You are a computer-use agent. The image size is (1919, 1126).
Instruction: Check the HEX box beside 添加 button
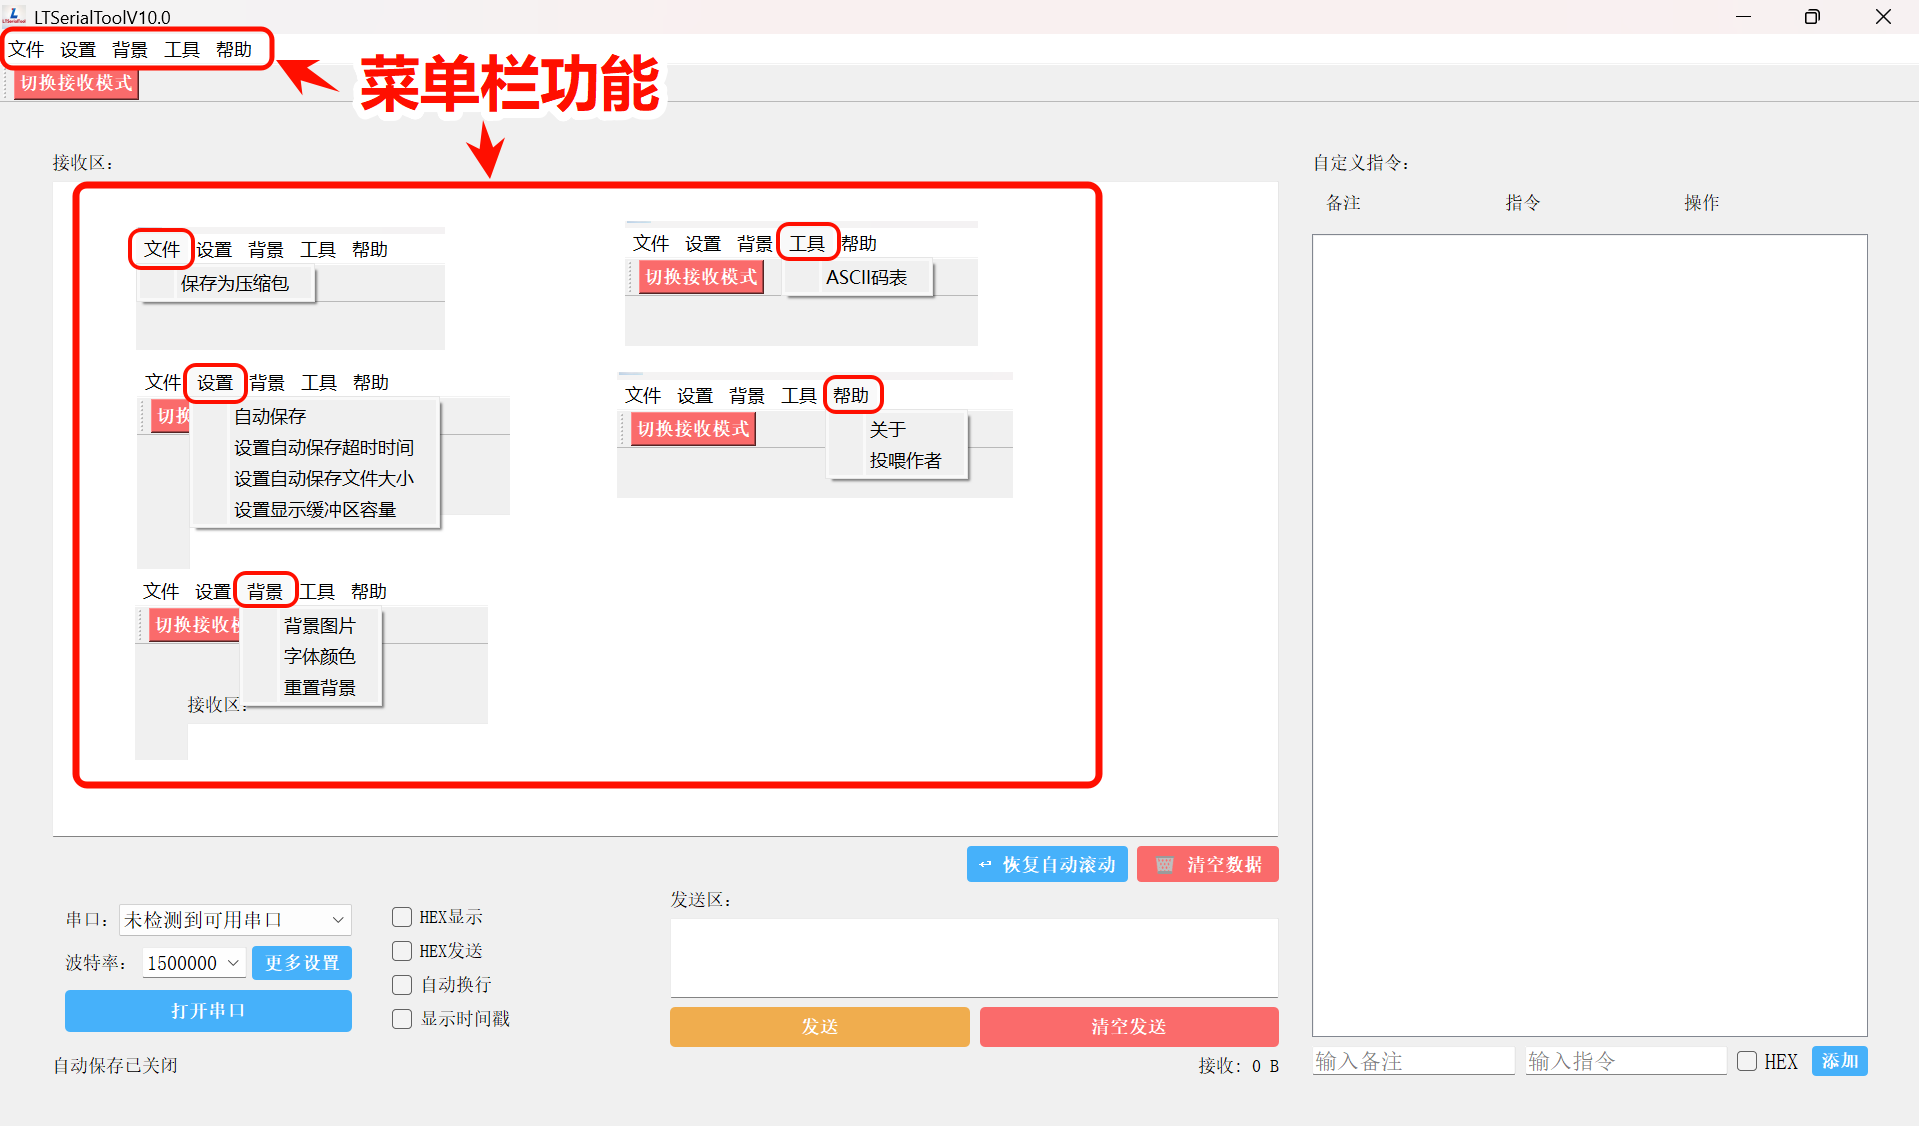click(x=1747, y=1061)
